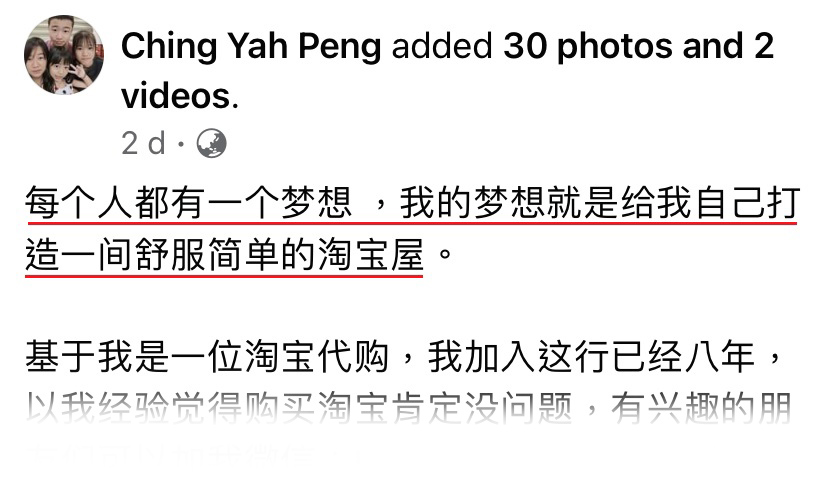Open the 30 photos and 2 album link
The image size is (828, 485).
point(638,46)
